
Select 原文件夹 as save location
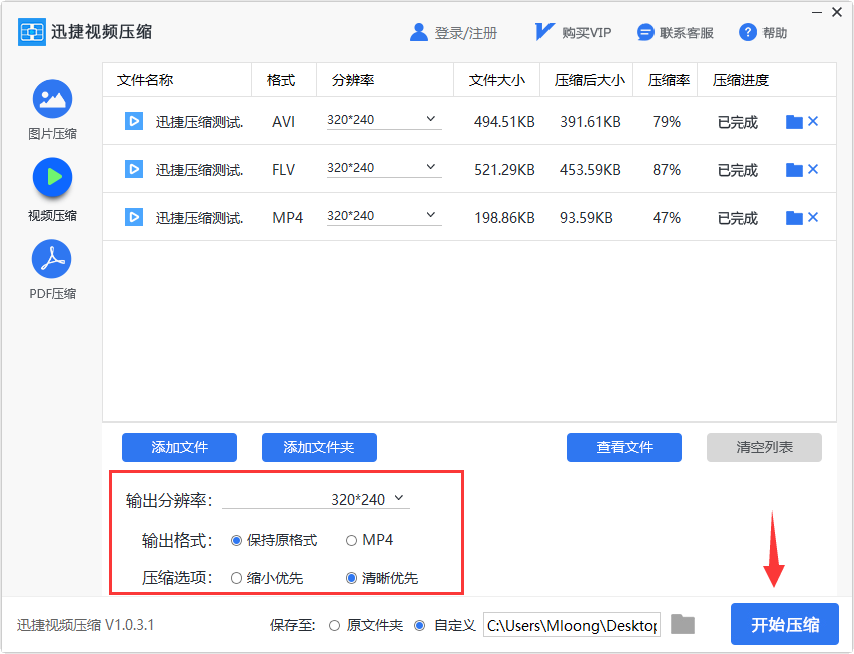[334, 626]
